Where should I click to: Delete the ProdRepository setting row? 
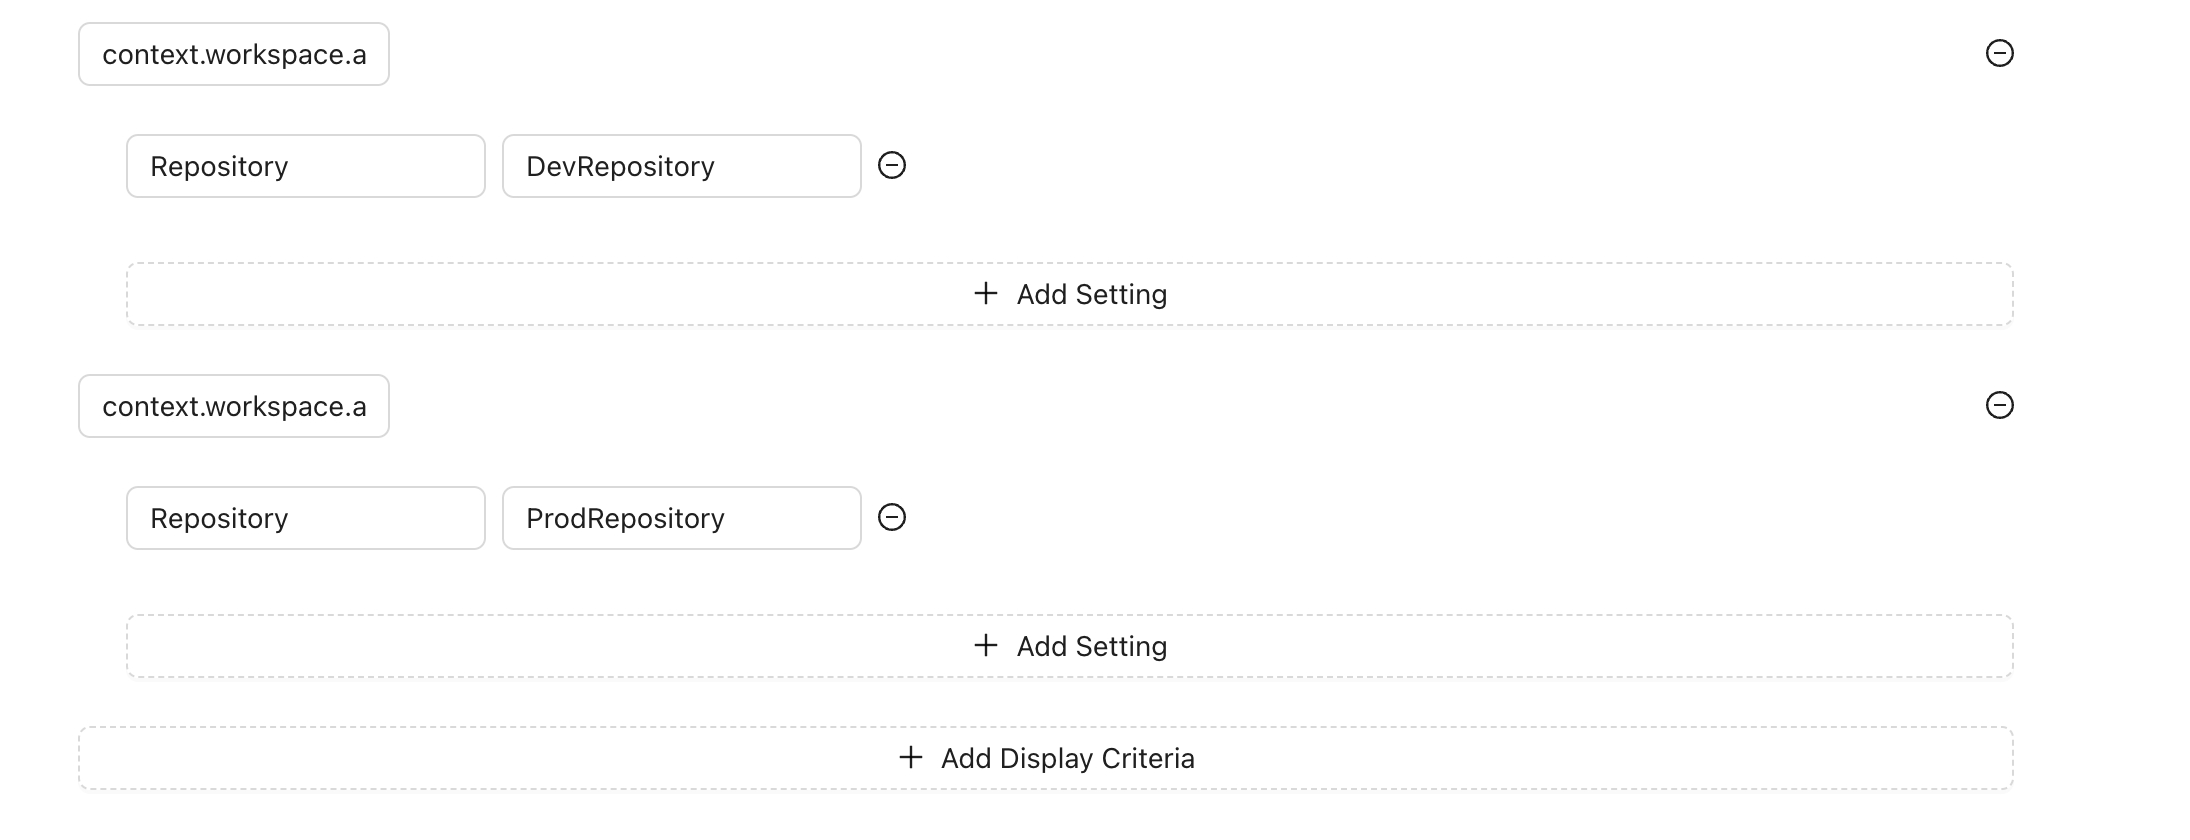[x=892, y=517]
